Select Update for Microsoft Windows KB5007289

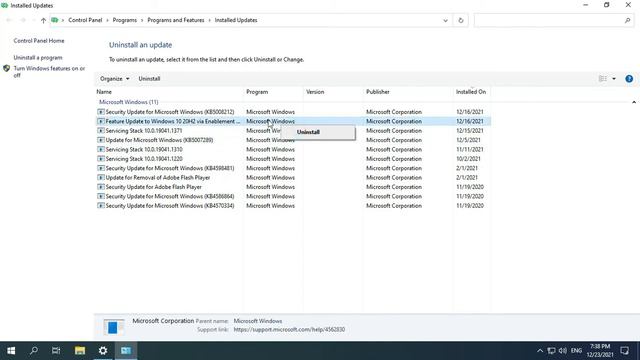(x=293, y=140)
